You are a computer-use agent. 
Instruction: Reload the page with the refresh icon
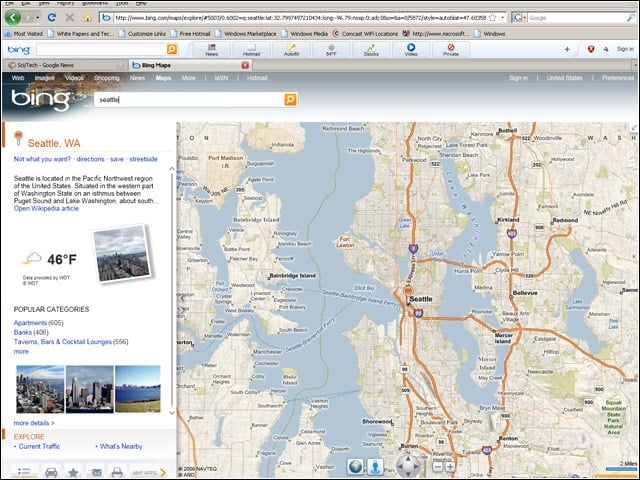tap(51, 18)
